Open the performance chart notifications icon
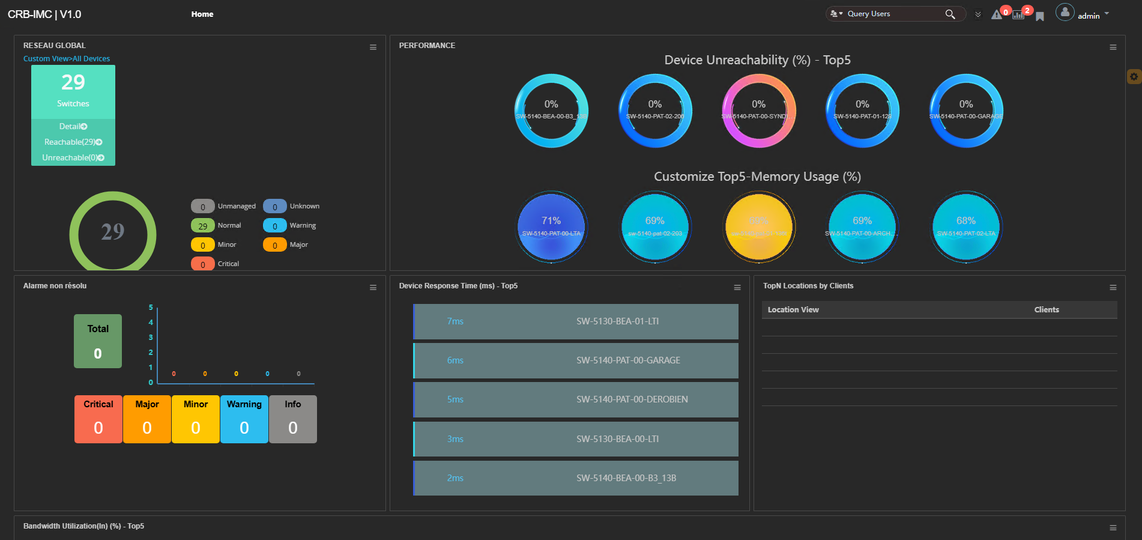This screenshot has width=1142, height=540. (1018, 15)
